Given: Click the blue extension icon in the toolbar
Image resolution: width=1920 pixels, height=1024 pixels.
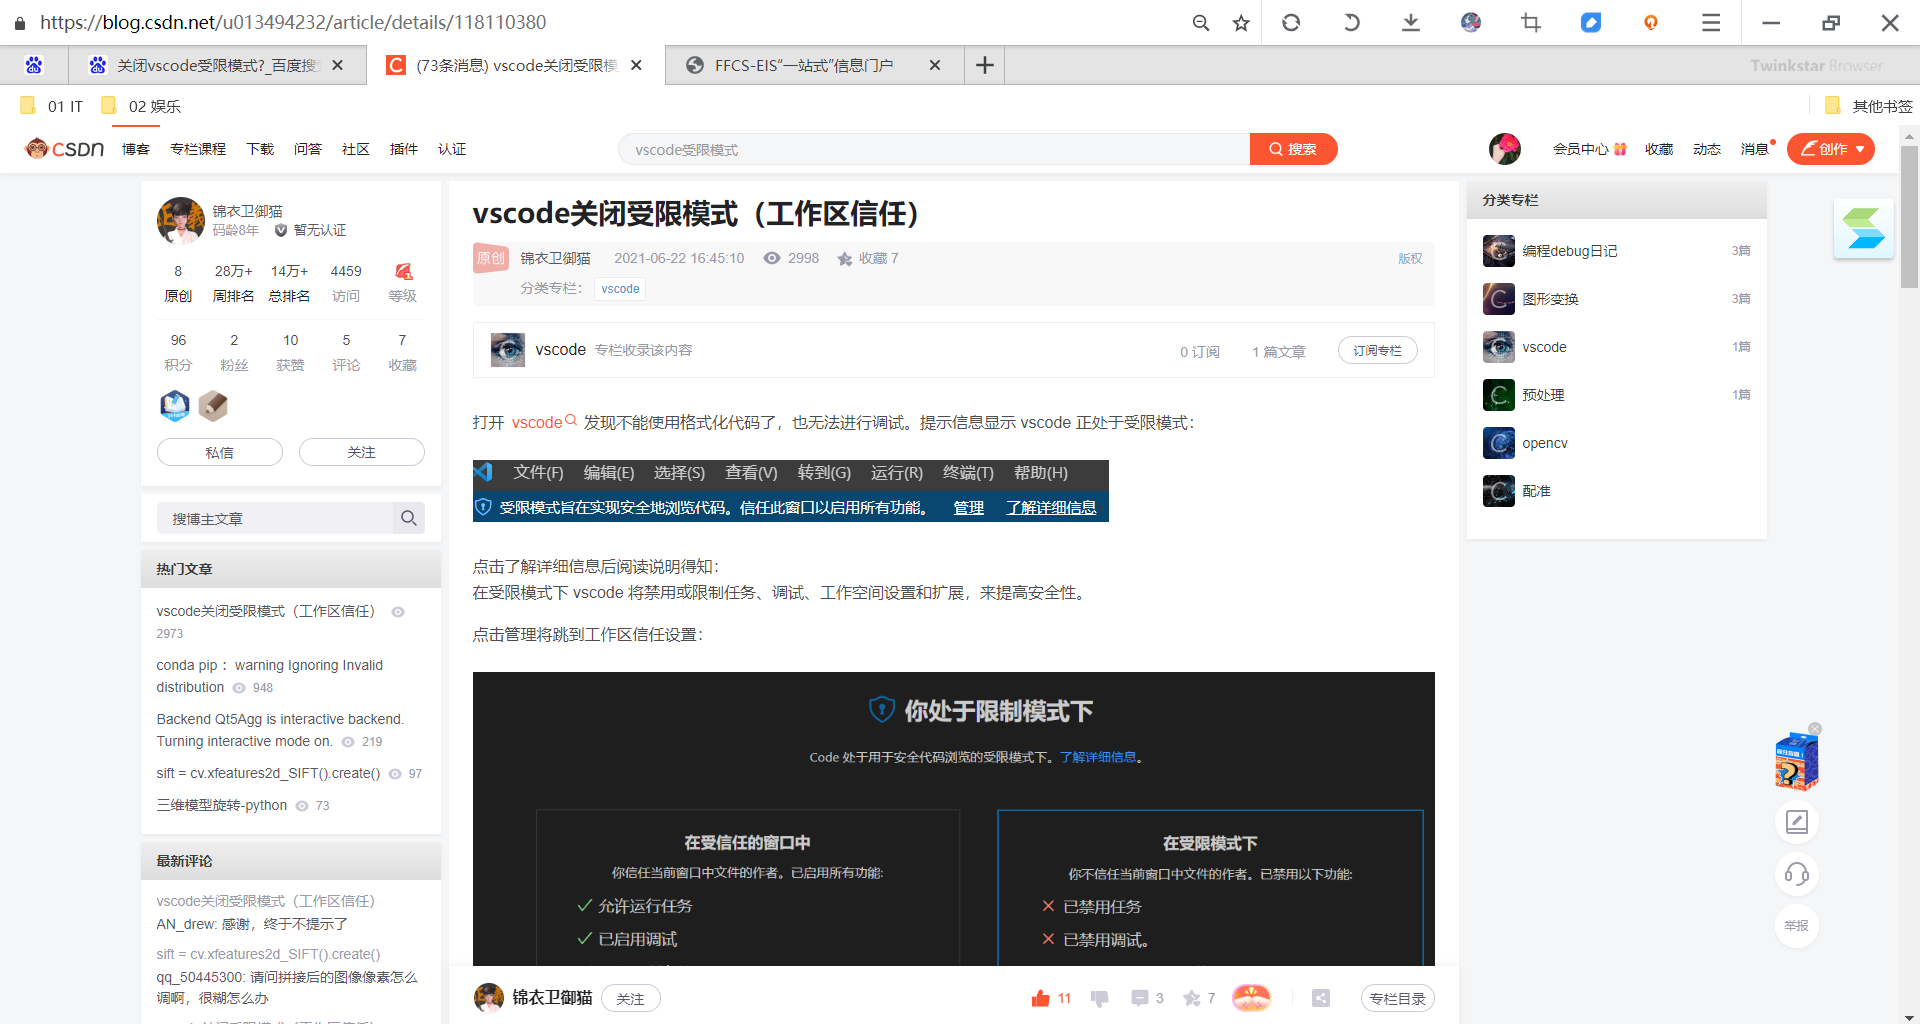Looking at the screenshot, I should (x=1591, y=22).
